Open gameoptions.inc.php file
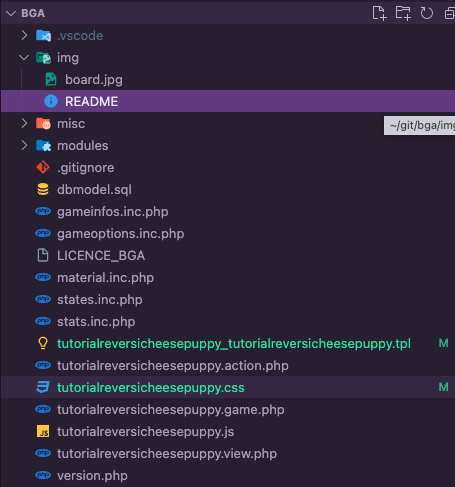The image size is (455, 487). [x=121, y=234]
